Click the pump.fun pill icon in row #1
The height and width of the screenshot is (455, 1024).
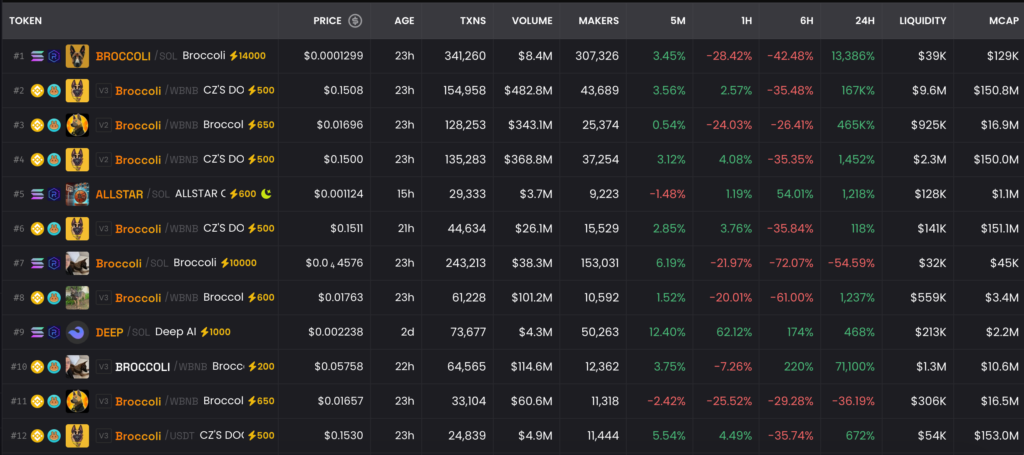53,56
